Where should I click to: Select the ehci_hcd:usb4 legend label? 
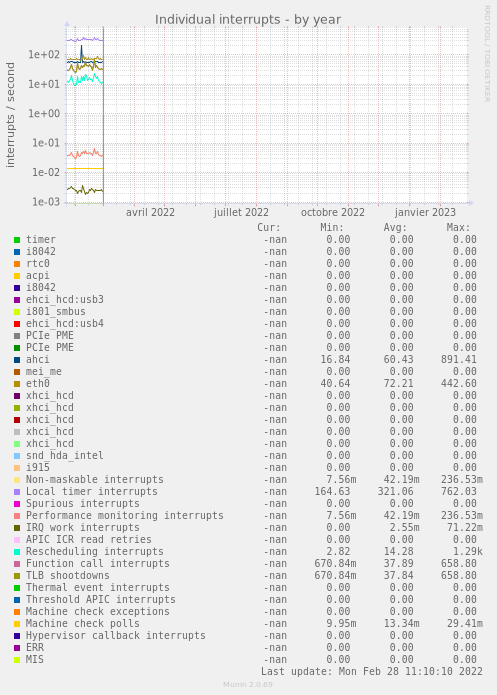click(x=65, y=324)
